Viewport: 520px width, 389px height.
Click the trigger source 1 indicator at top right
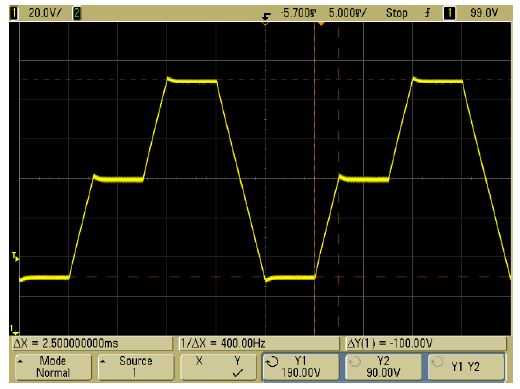coord(449,13)
